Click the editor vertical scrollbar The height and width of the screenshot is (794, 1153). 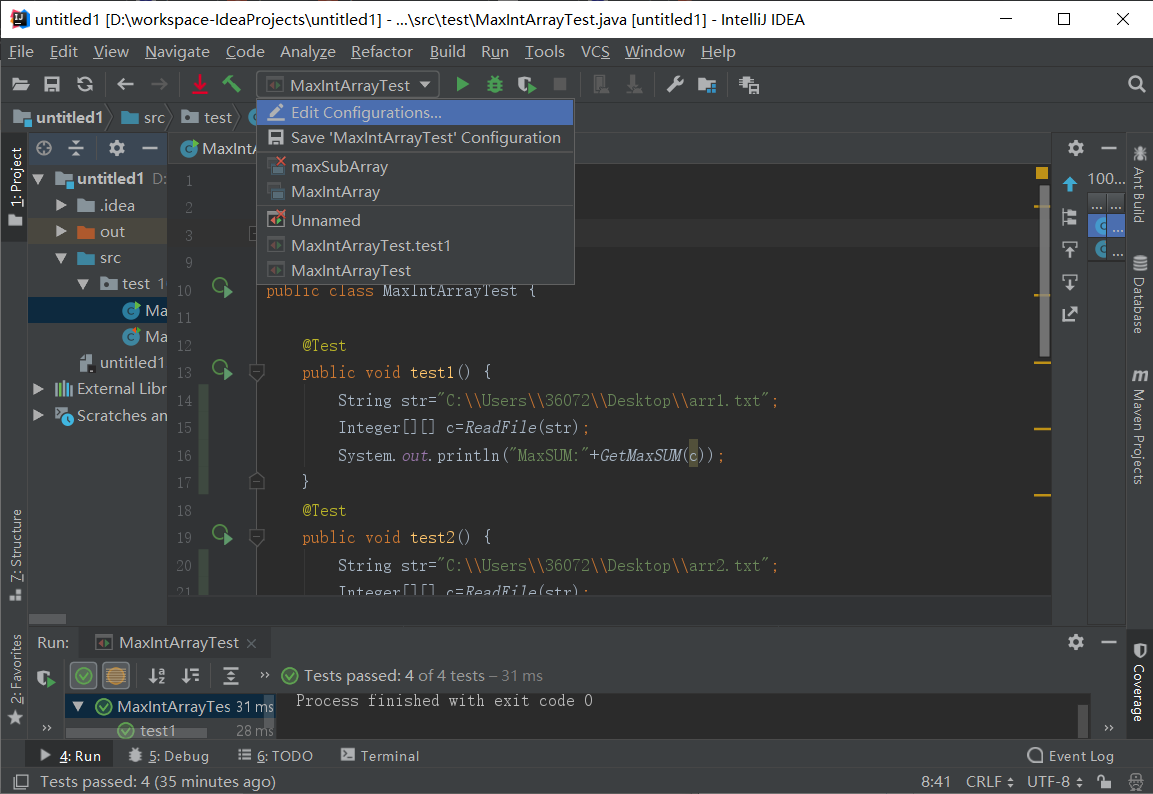1044,270
